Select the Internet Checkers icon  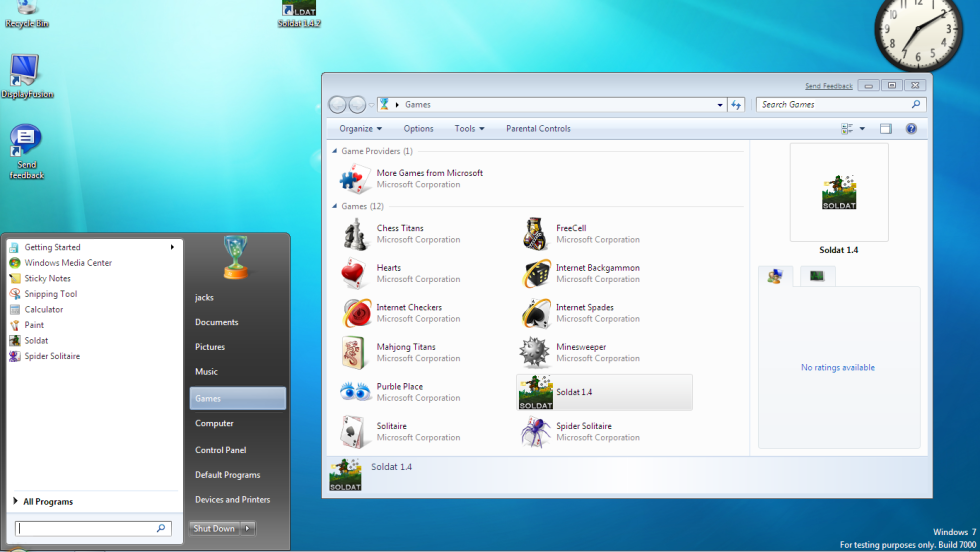click(356, 313)
